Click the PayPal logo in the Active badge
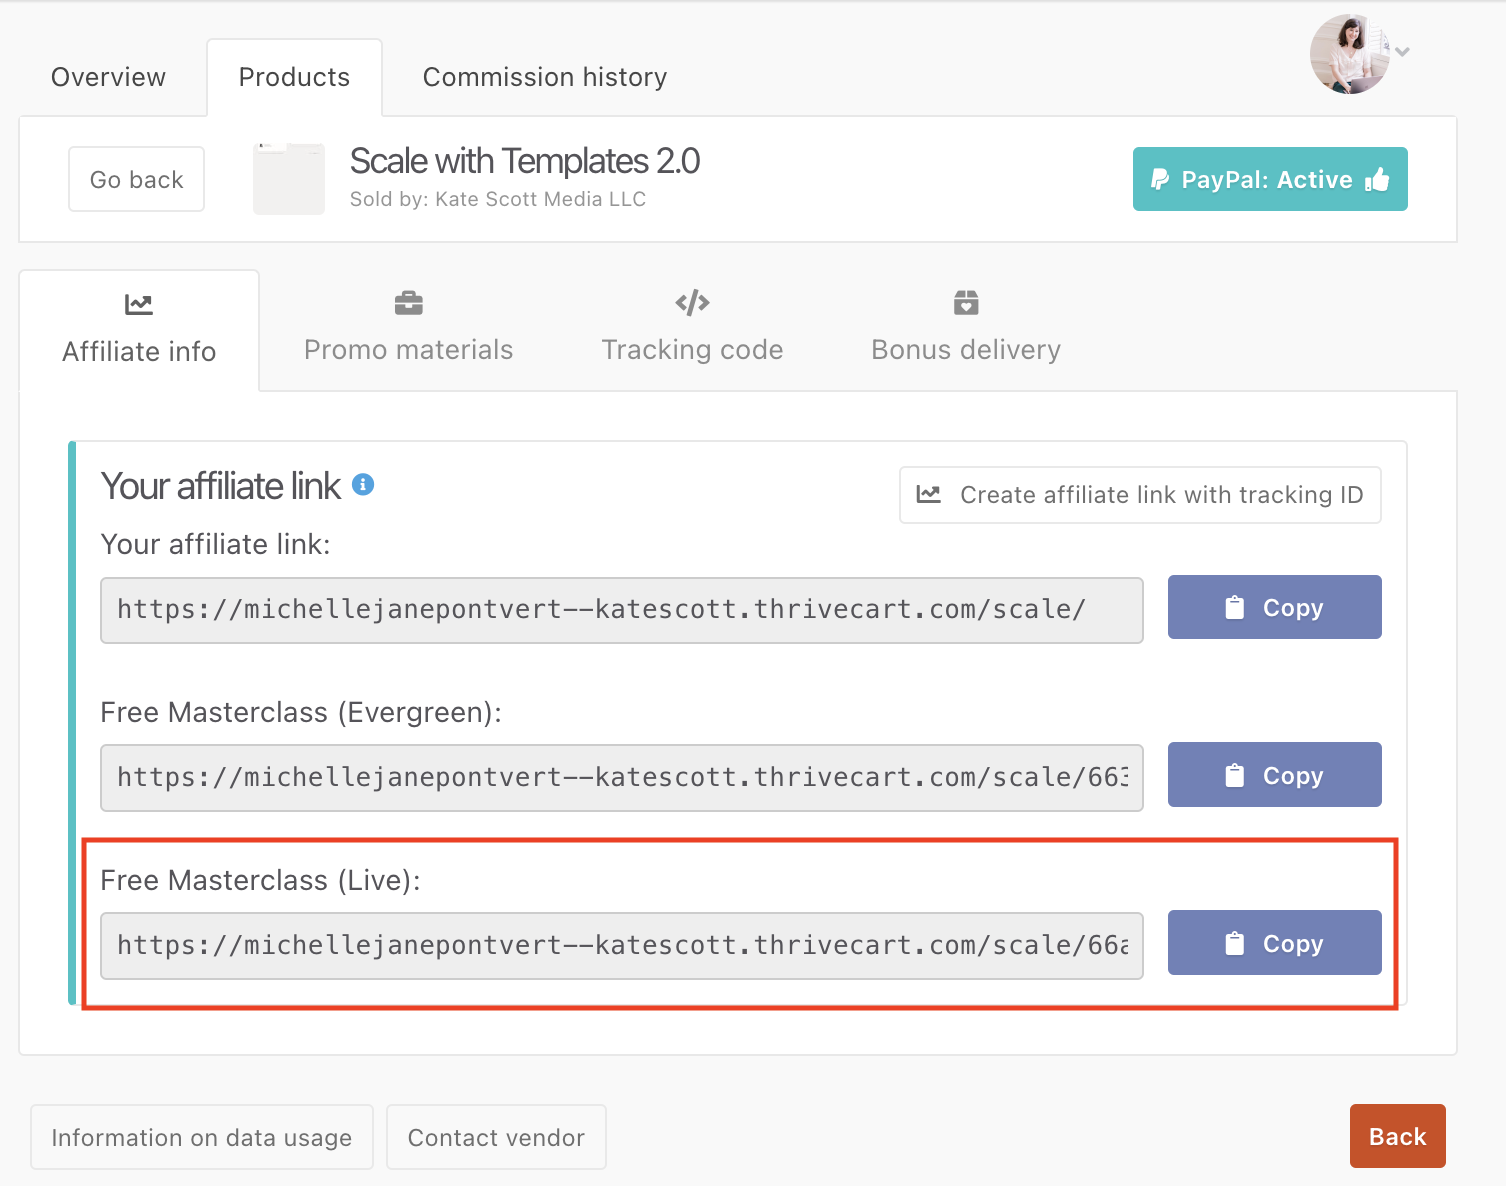1506x1186 pixels. pos(1159,179)
